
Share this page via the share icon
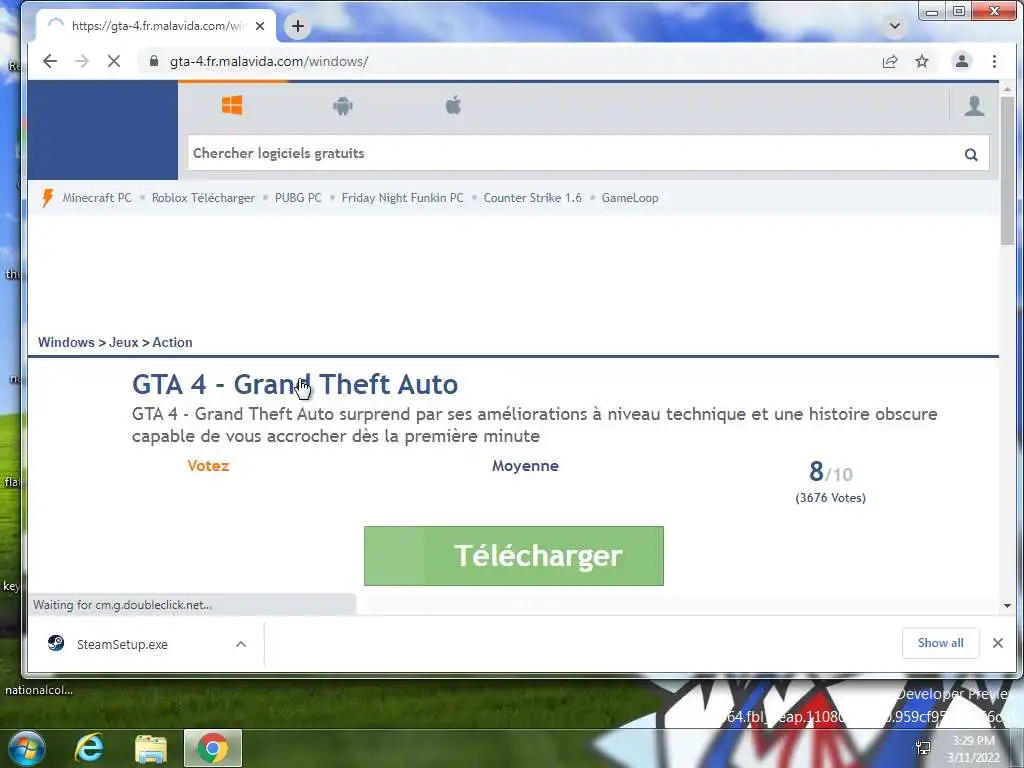click(889, 61)
